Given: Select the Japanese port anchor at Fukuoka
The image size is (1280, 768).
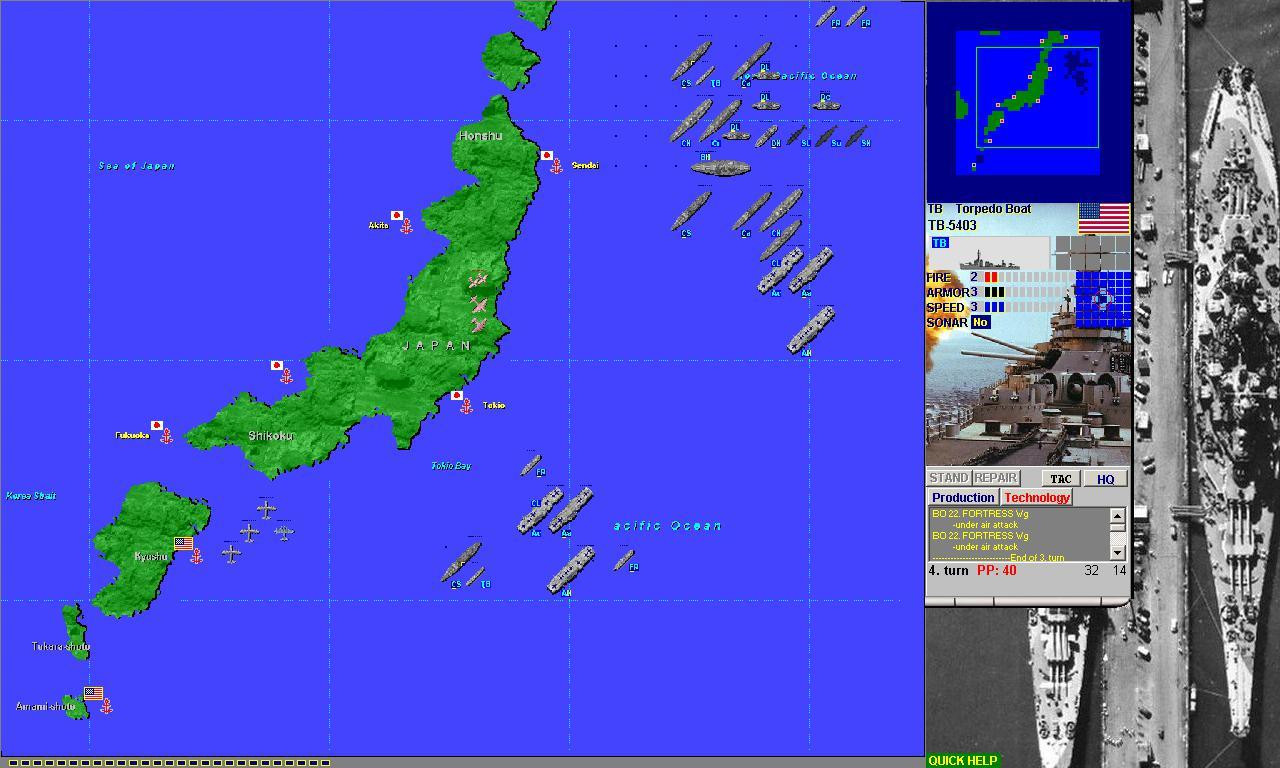Looking at the screenshot, I should click(x=166, y=436).
